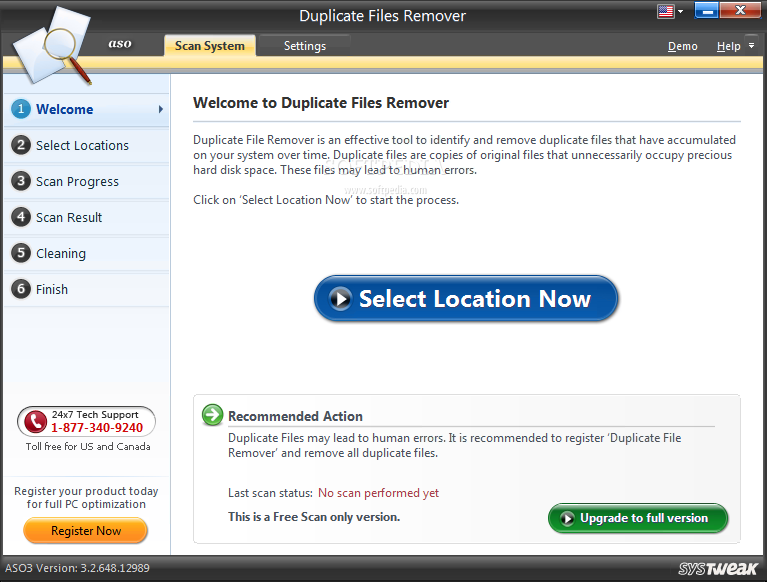The image size is (767, 582).
Task: Click 'Welcome to Duplicate Files Remover' heading
Action: [x=321, y=103]
